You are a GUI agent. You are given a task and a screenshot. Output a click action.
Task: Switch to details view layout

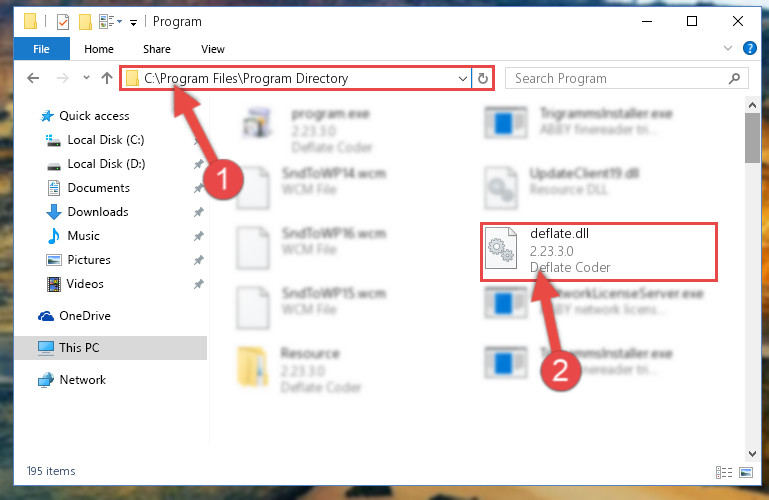(x=724, y=472)
